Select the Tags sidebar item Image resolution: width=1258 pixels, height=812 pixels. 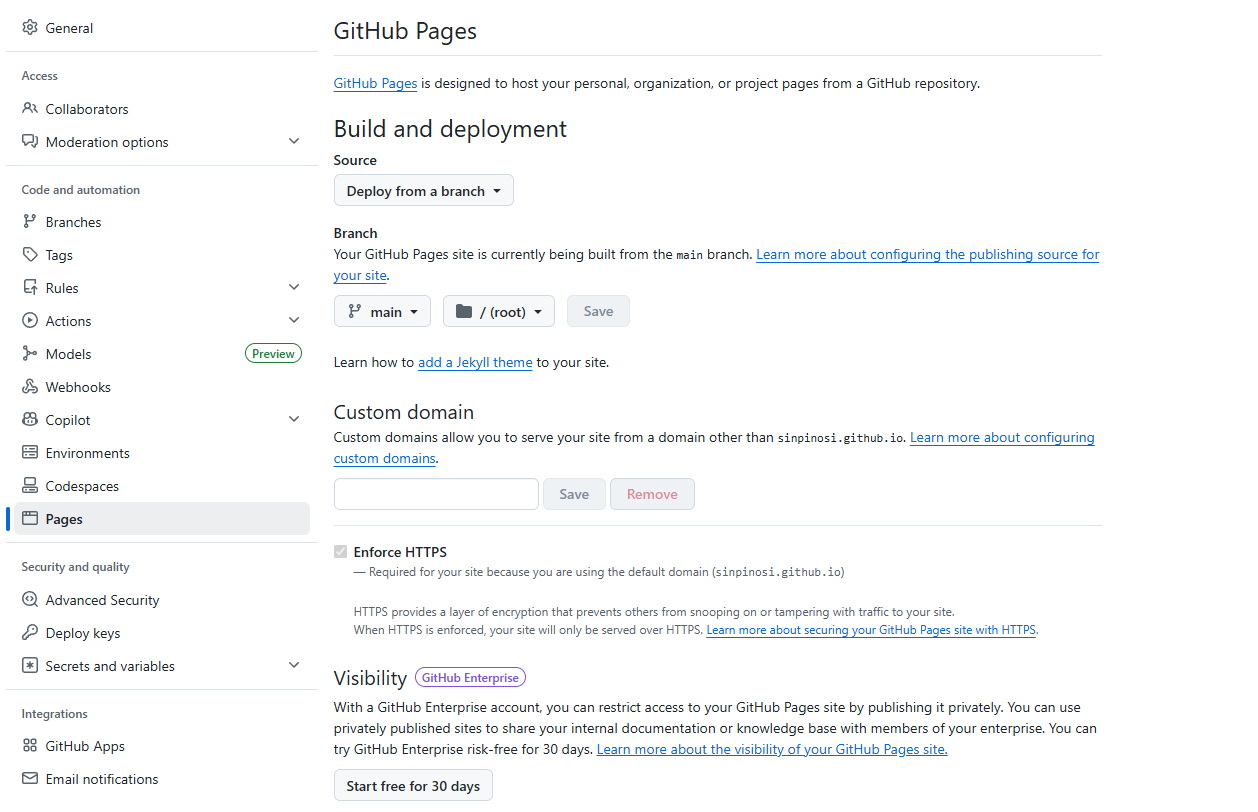(162, 255)
